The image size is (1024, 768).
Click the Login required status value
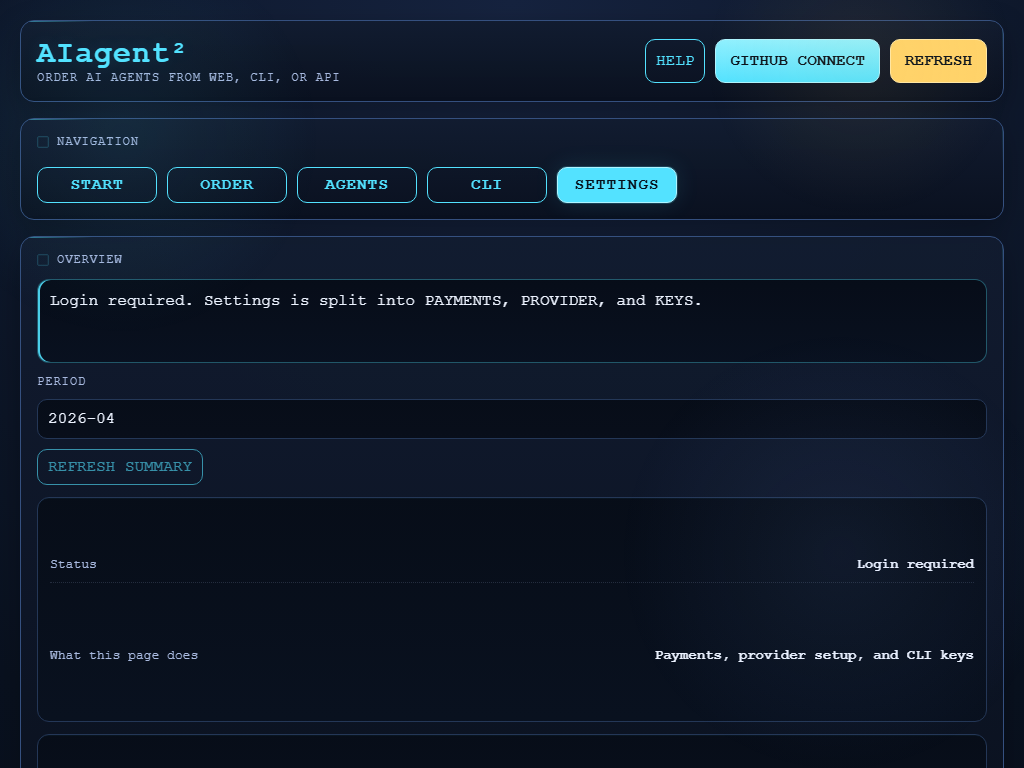[x=915, y=563]
